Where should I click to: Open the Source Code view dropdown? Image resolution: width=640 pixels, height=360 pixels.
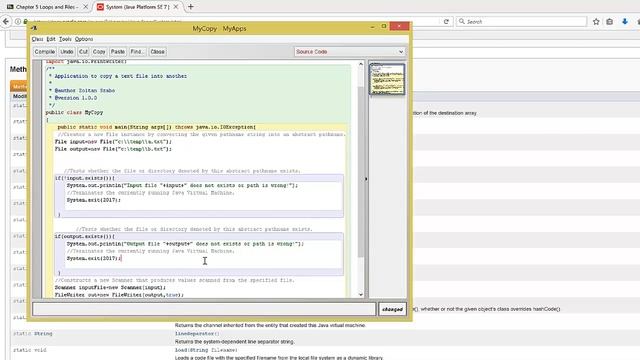click(x=350, y=52)
